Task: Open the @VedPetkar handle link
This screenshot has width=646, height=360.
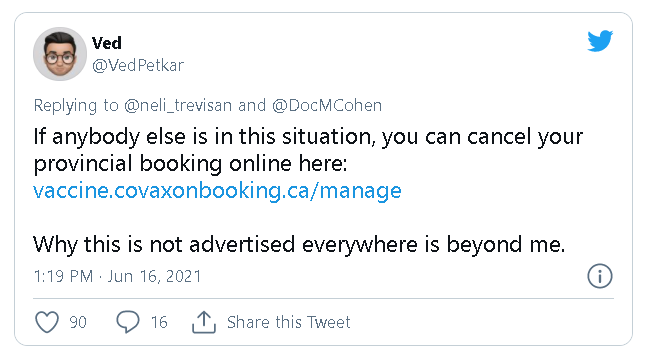Action: coord(138,65)
